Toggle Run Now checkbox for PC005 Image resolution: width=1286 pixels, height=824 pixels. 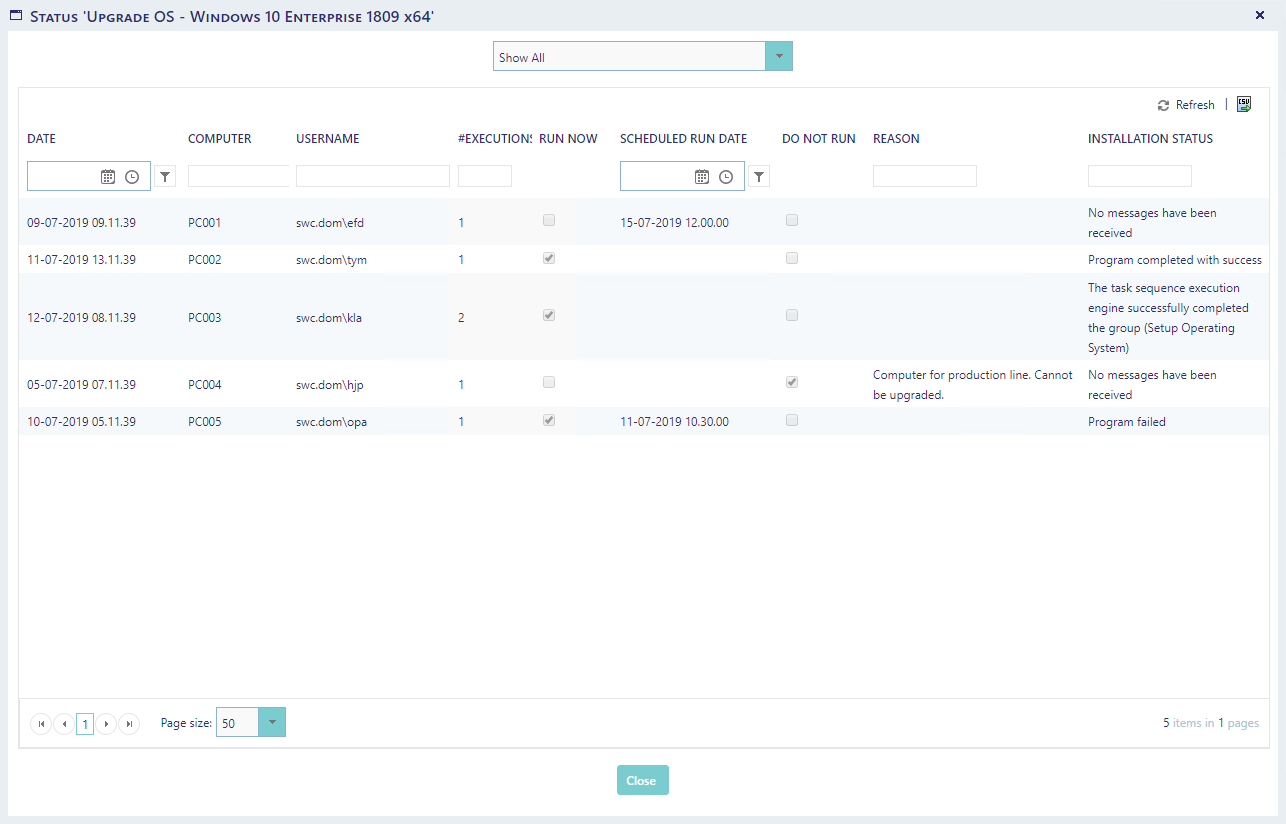click(549, 420)
